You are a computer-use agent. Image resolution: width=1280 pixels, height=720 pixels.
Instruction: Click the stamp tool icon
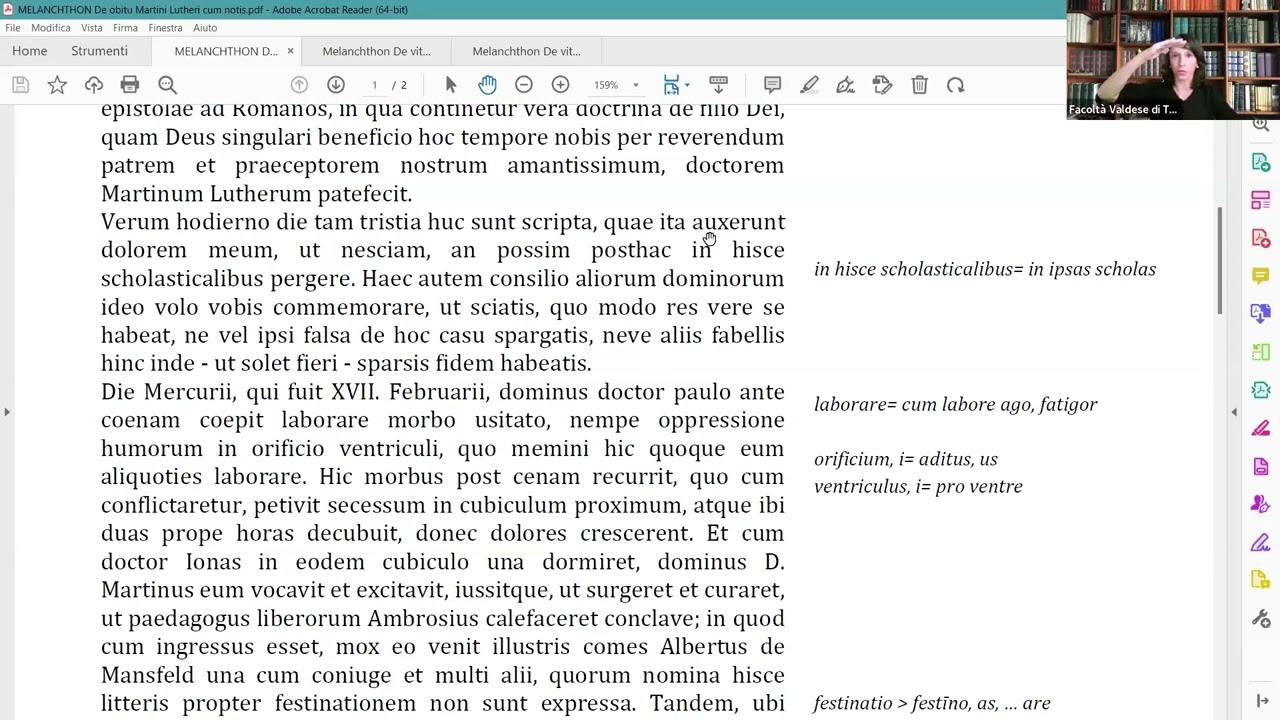(x=882, y=85)
